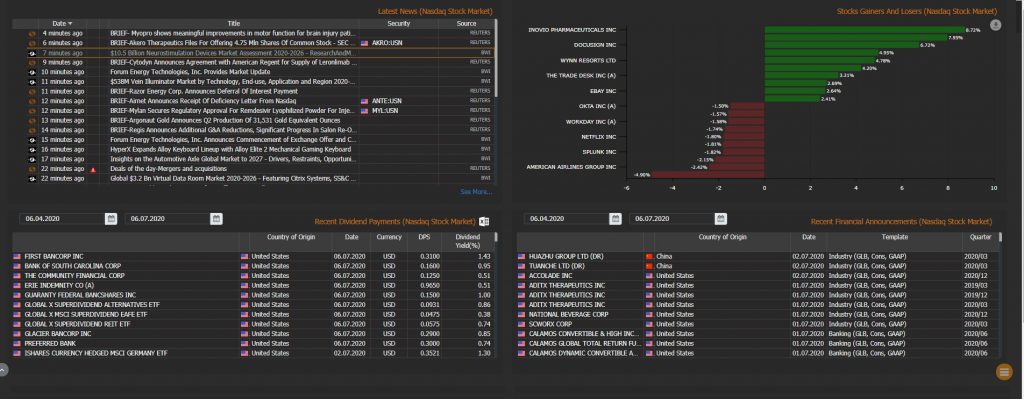This screenshot has width=1024, height=399.
Task: Click the dividend end date field 06.07.2020
Action: coord(167,219)
